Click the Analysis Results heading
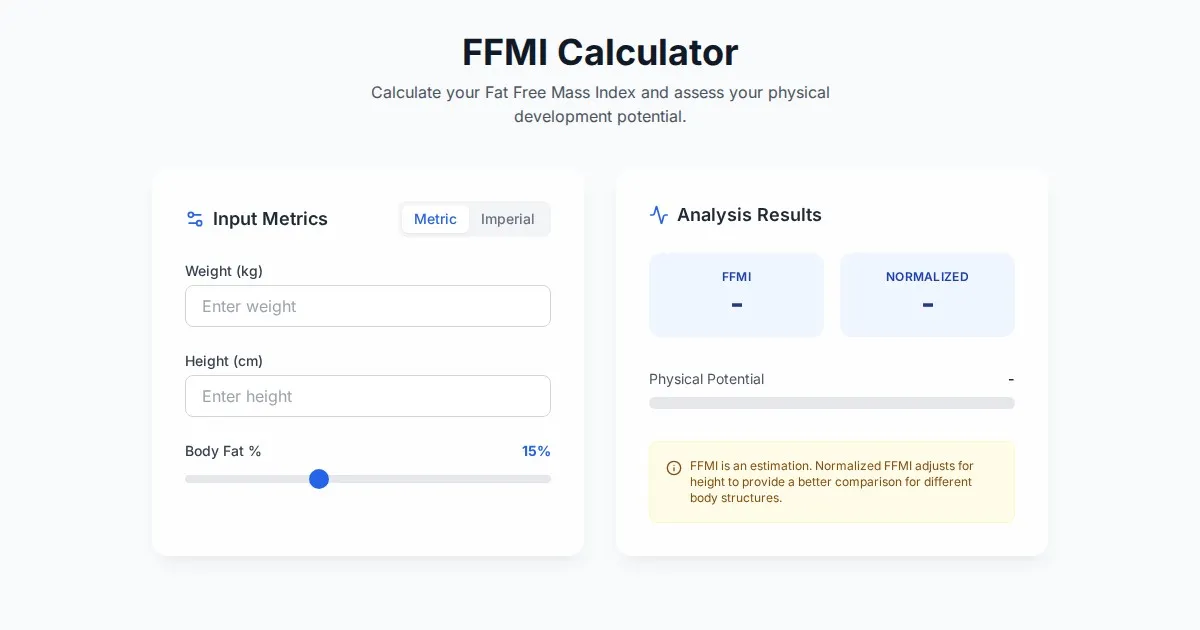 pyautogui.click(x=749, y=215)
